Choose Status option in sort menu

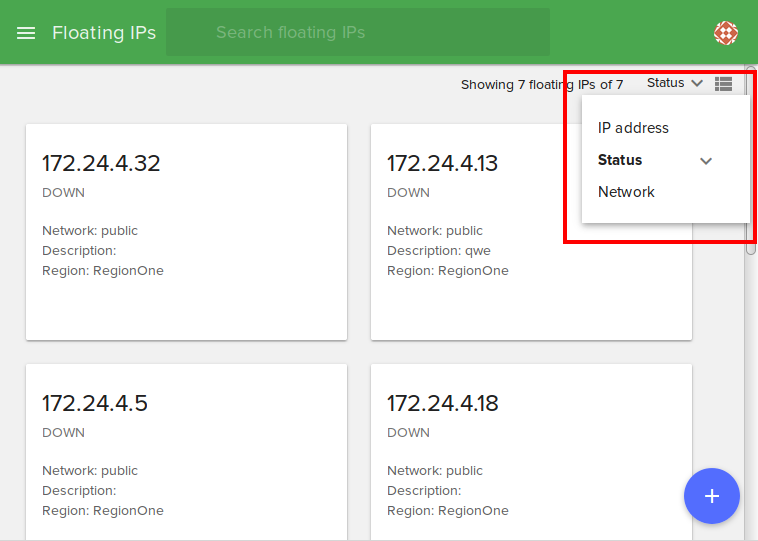coord(620,160)
